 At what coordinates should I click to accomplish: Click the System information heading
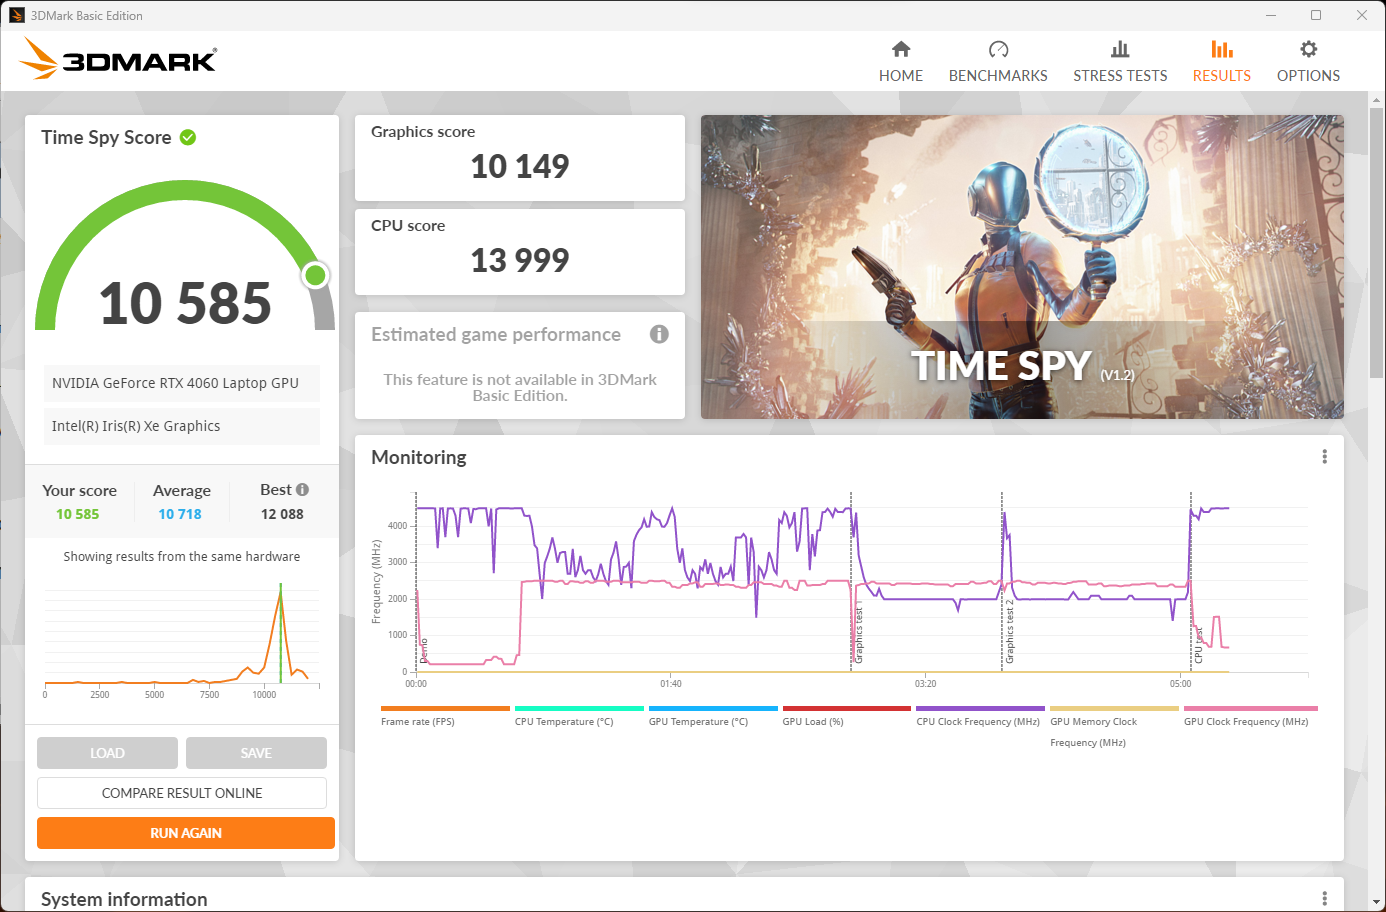click(124, 899)
